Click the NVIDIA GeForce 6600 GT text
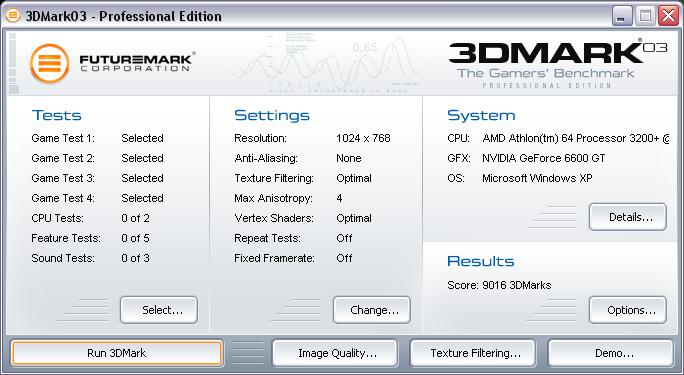 544,158
